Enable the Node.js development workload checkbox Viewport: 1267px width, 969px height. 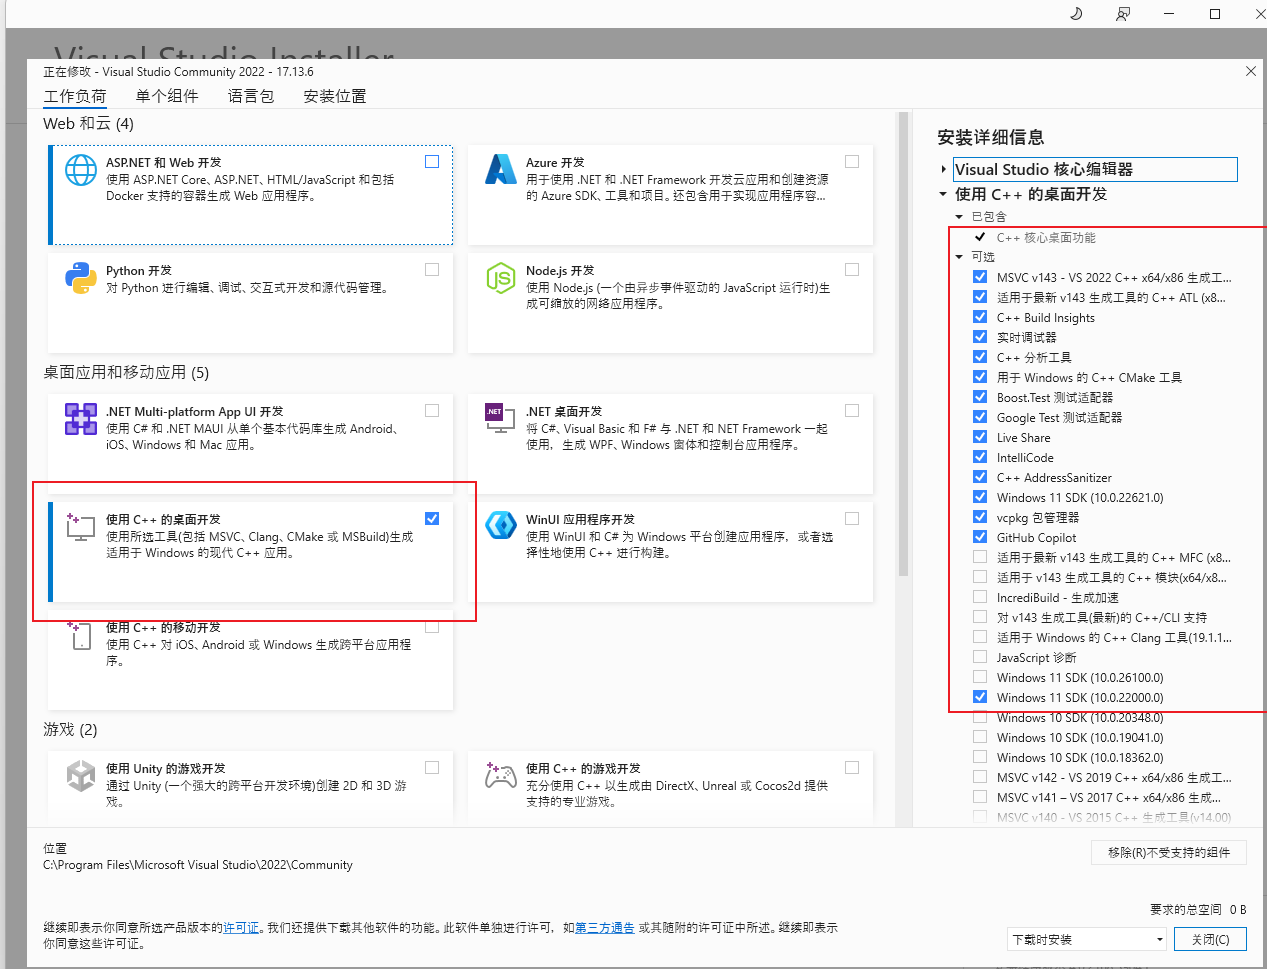[x=852, y=269]
